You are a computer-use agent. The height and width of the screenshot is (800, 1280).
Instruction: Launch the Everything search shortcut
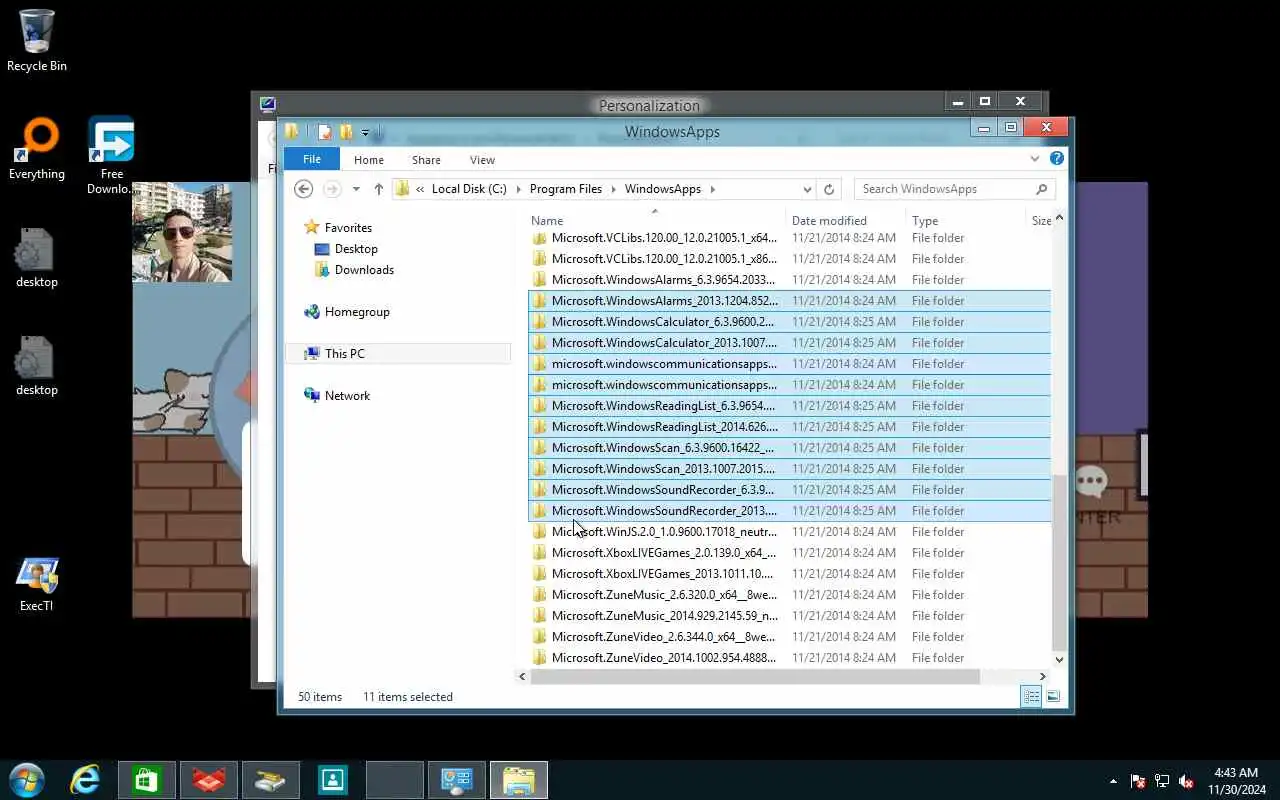click(x=37, y=148)
